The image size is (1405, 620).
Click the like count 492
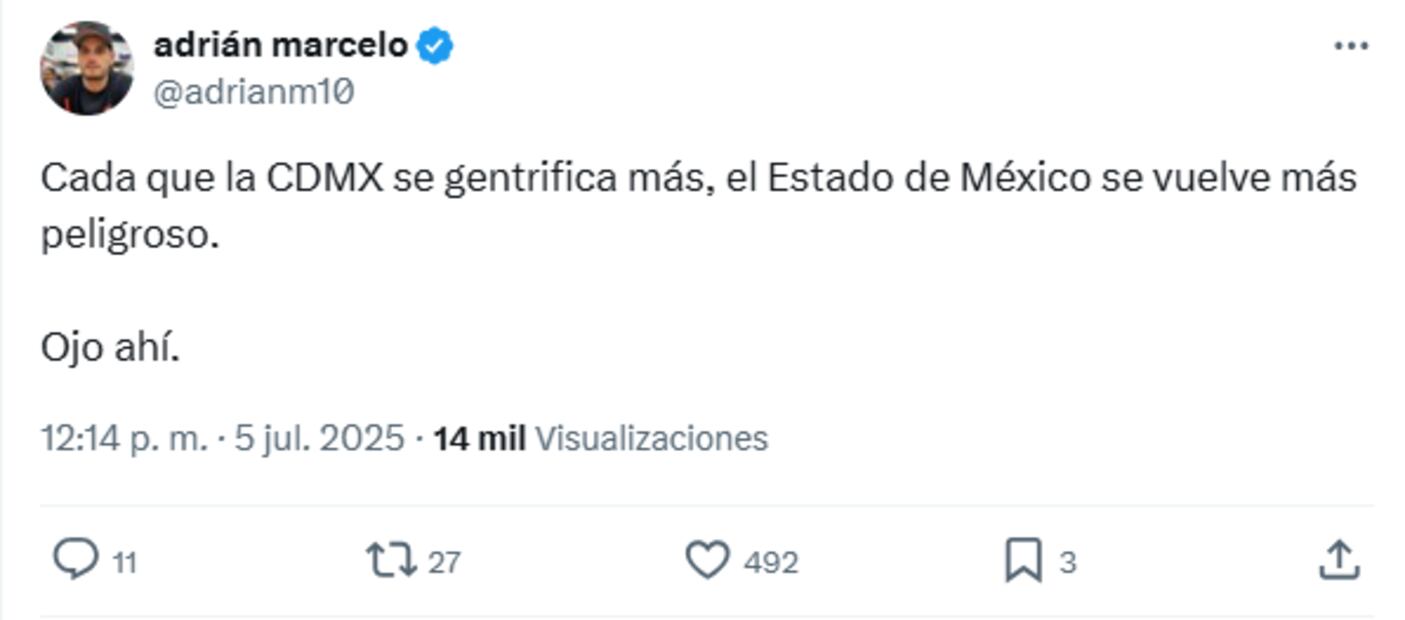pos(771,563)
